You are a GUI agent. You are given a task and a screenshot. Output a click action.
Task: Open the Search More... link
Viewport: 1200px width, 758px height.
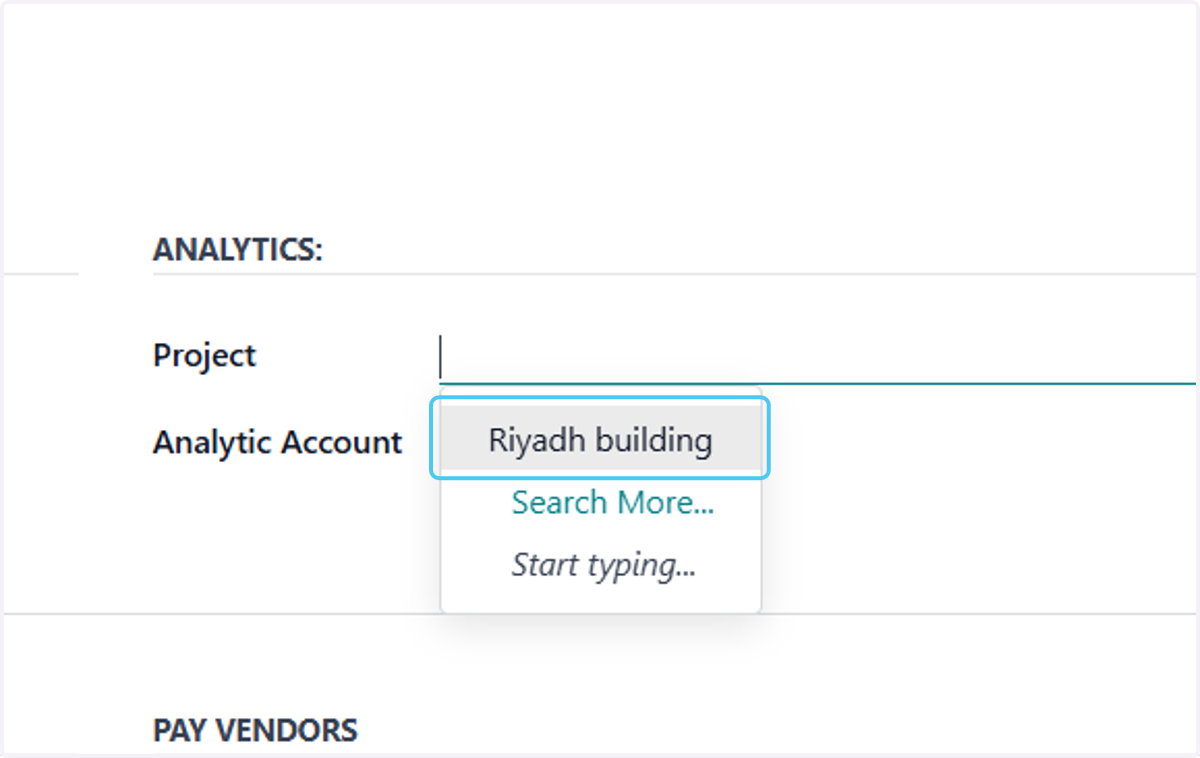[x=612, y=502]
